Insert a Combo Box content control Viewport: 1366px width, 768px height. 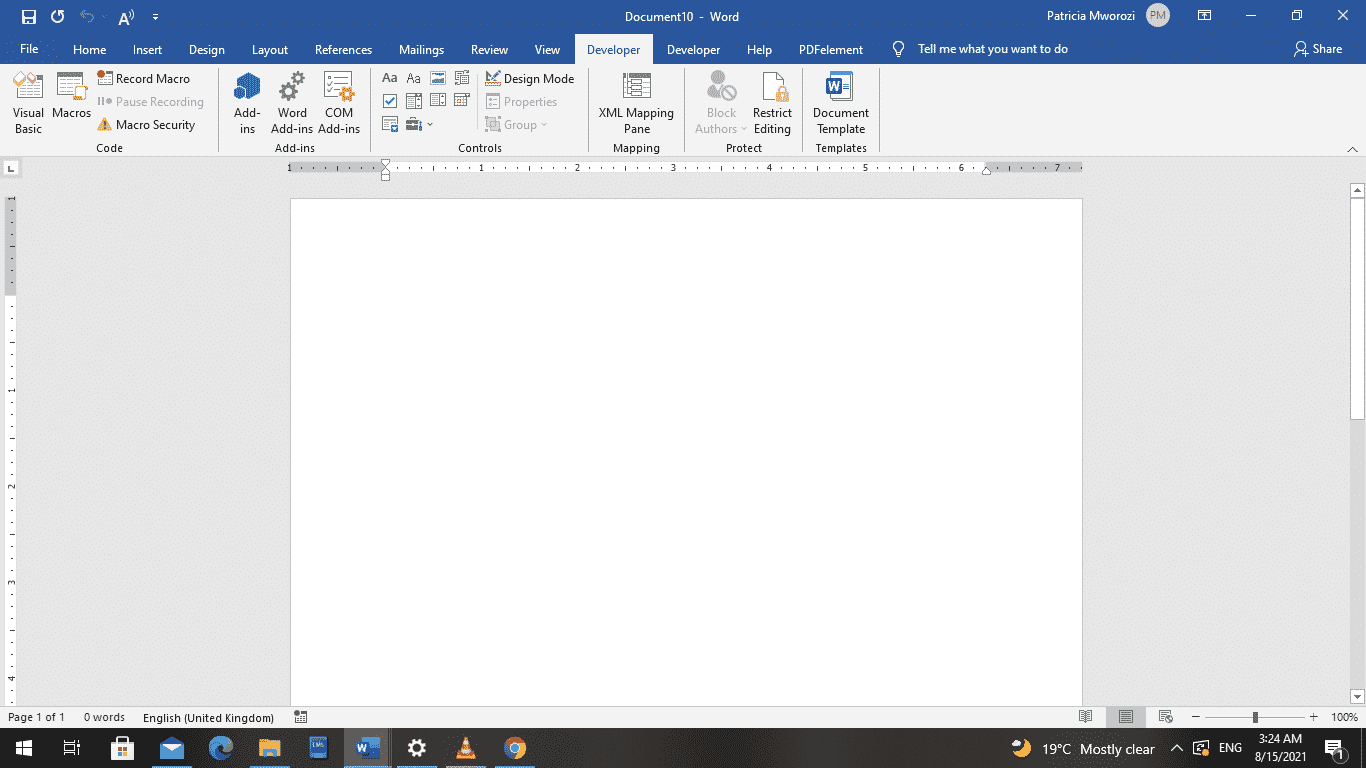tap(413, 100)
